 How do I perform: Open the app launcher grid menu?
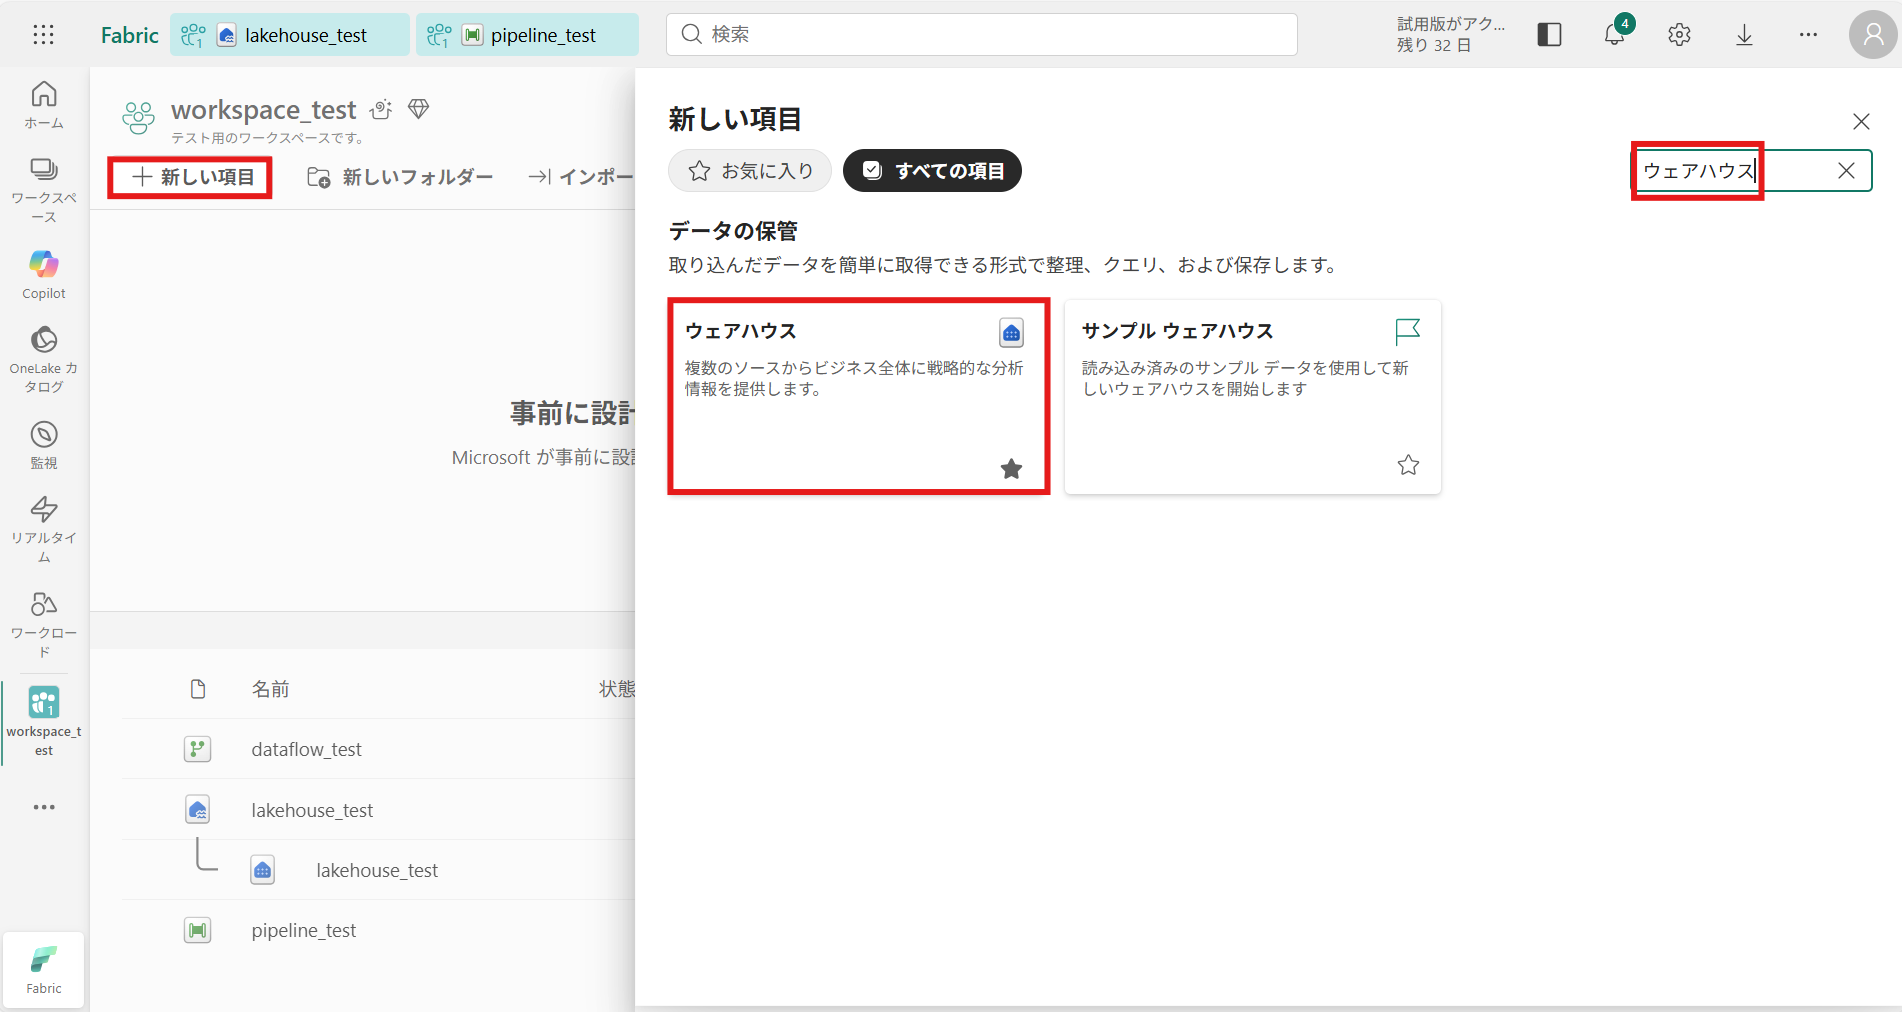(43, 35)
